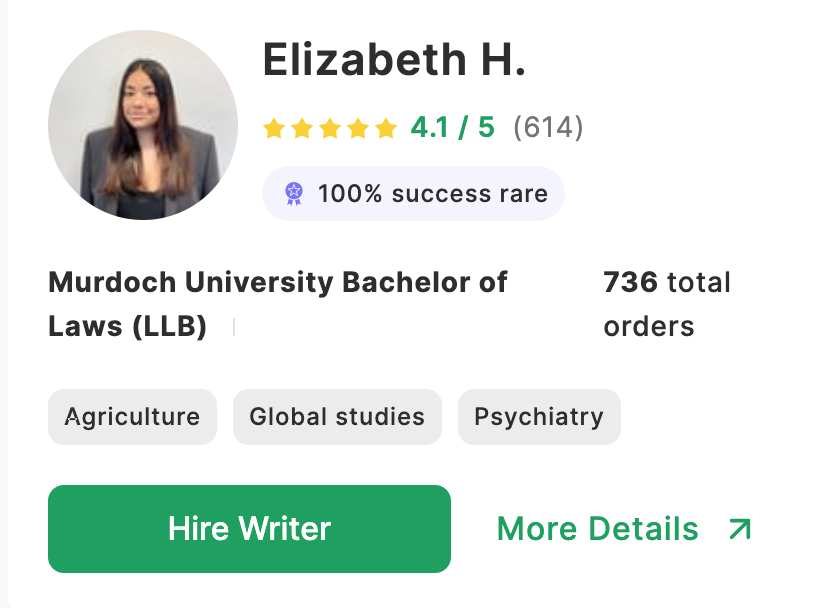Screen dimensions: 816x608
Task: Select the third rating star
Action: (x=330, y=128)
